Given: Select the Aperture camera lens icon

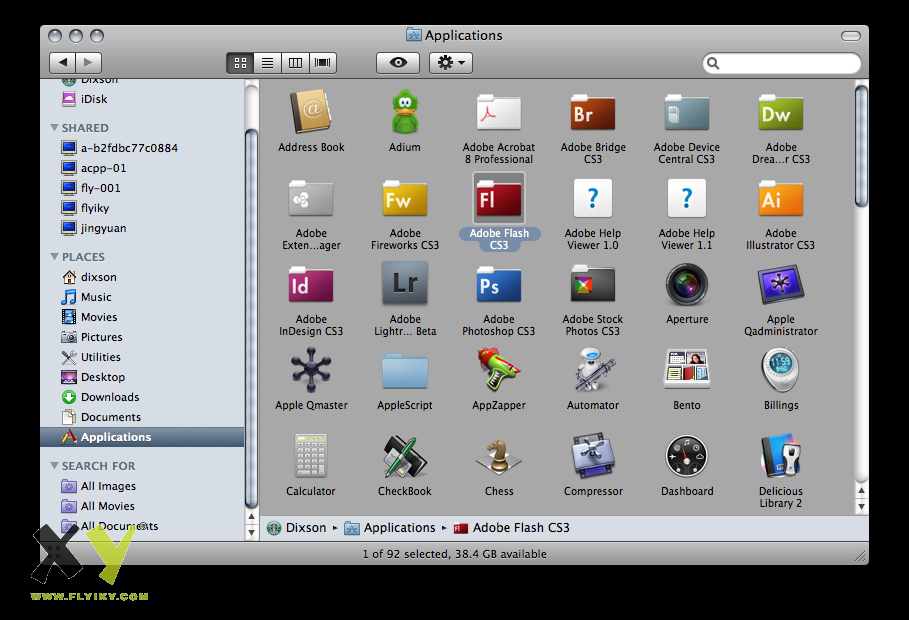Looking at the screenshot, I should click(x=686, y=284).
